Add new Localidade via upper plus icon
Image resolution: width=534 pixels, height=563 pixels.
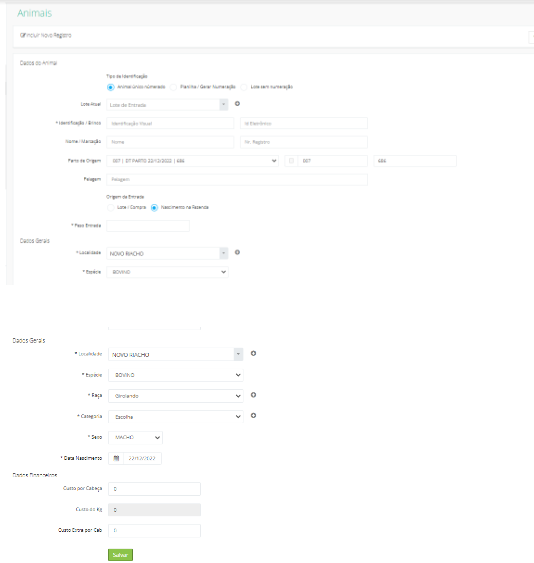[x=237, y=252]
